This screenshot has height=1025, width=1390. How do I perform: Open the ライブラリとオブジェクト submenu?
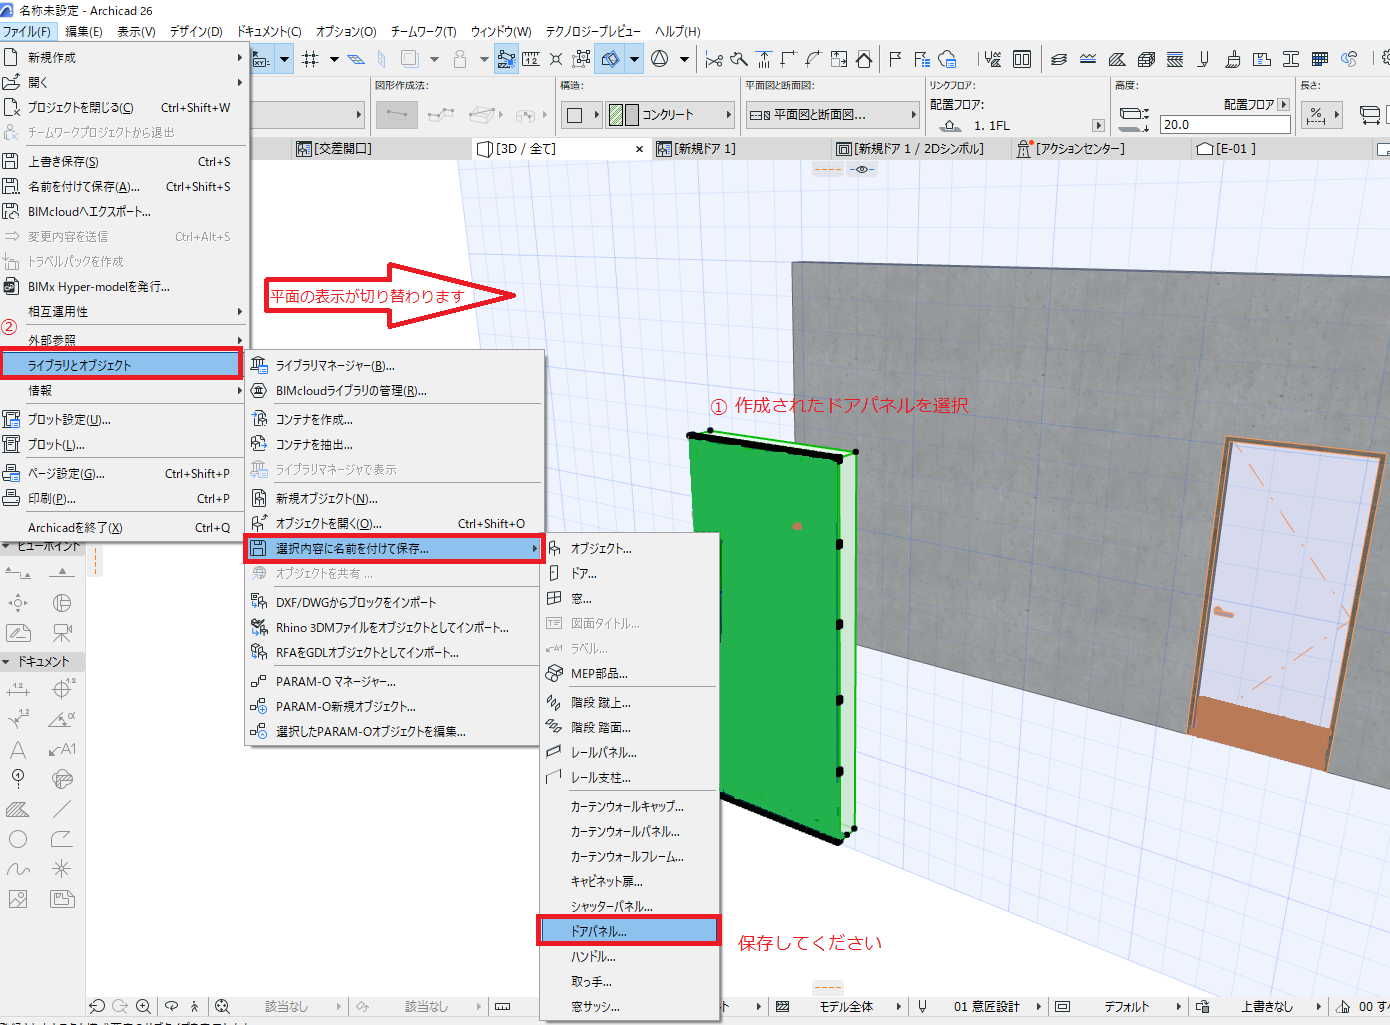121,365
